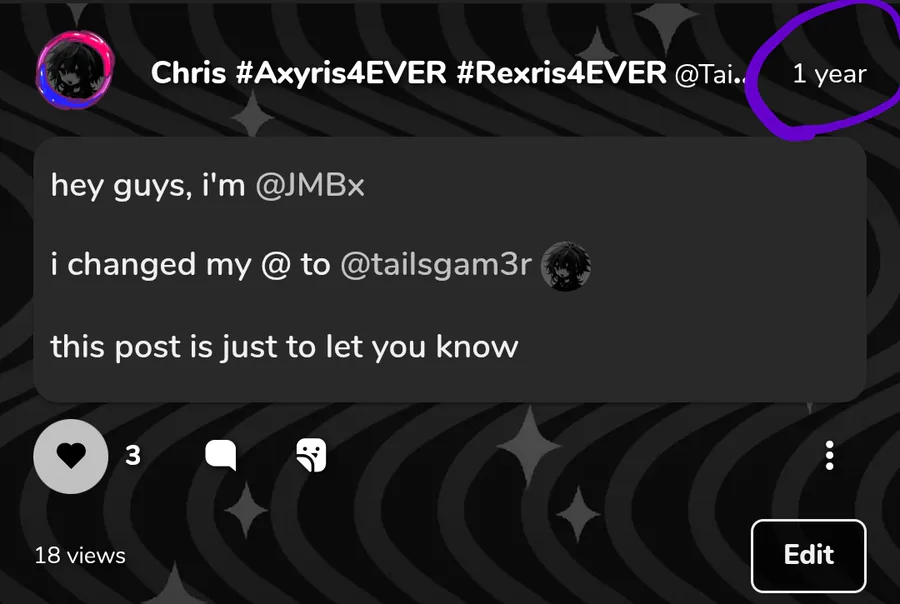Click the 'i changed my @ to' text

coord(191,265)
